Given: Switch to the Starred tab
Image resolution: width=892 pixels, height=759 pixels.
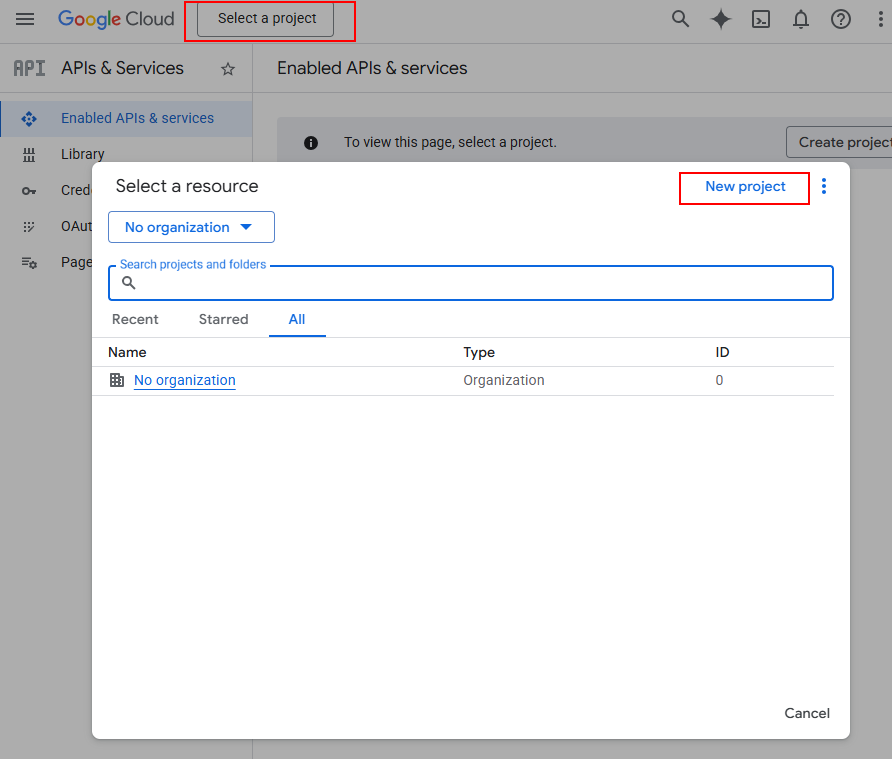Looking at the screenshot, I should click(x=223, y=319).
